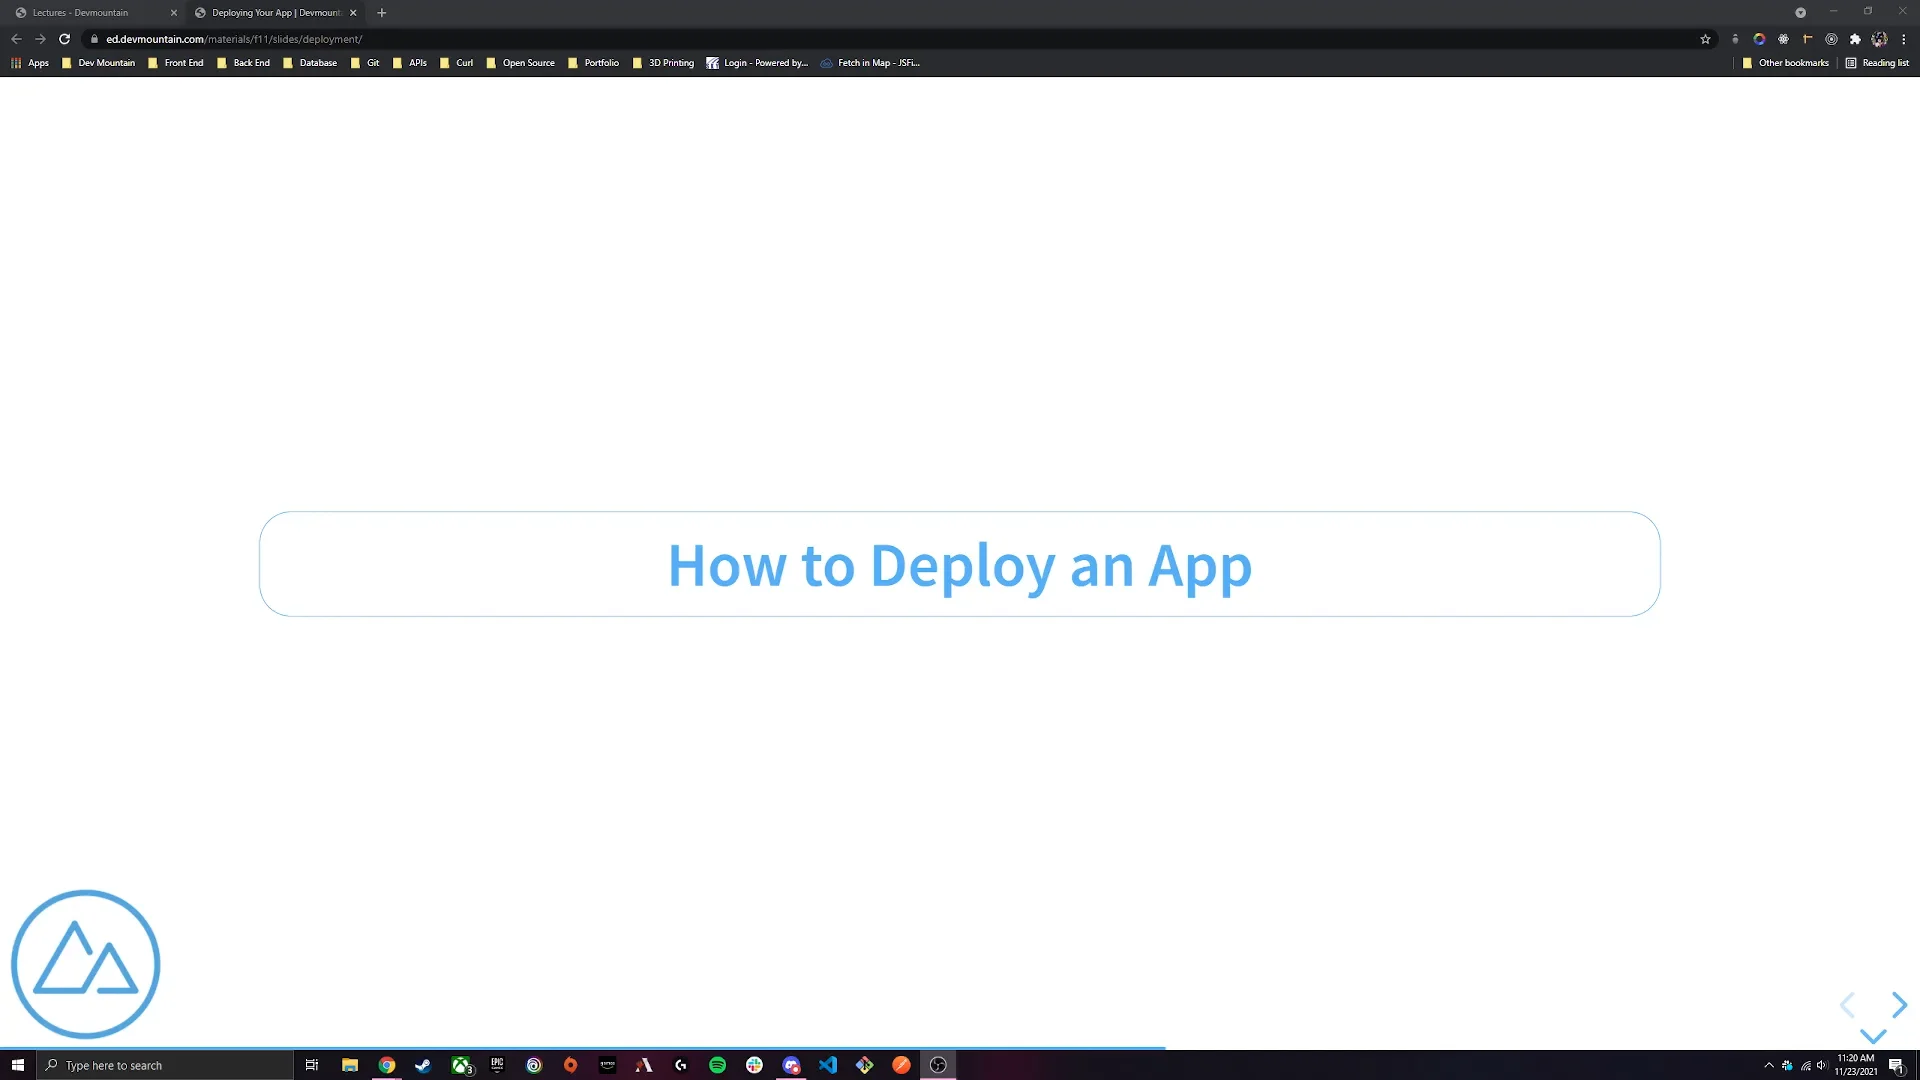Open a new browser tab
The height and width of the screenshot is (1080, 1920).
point(381,13)
